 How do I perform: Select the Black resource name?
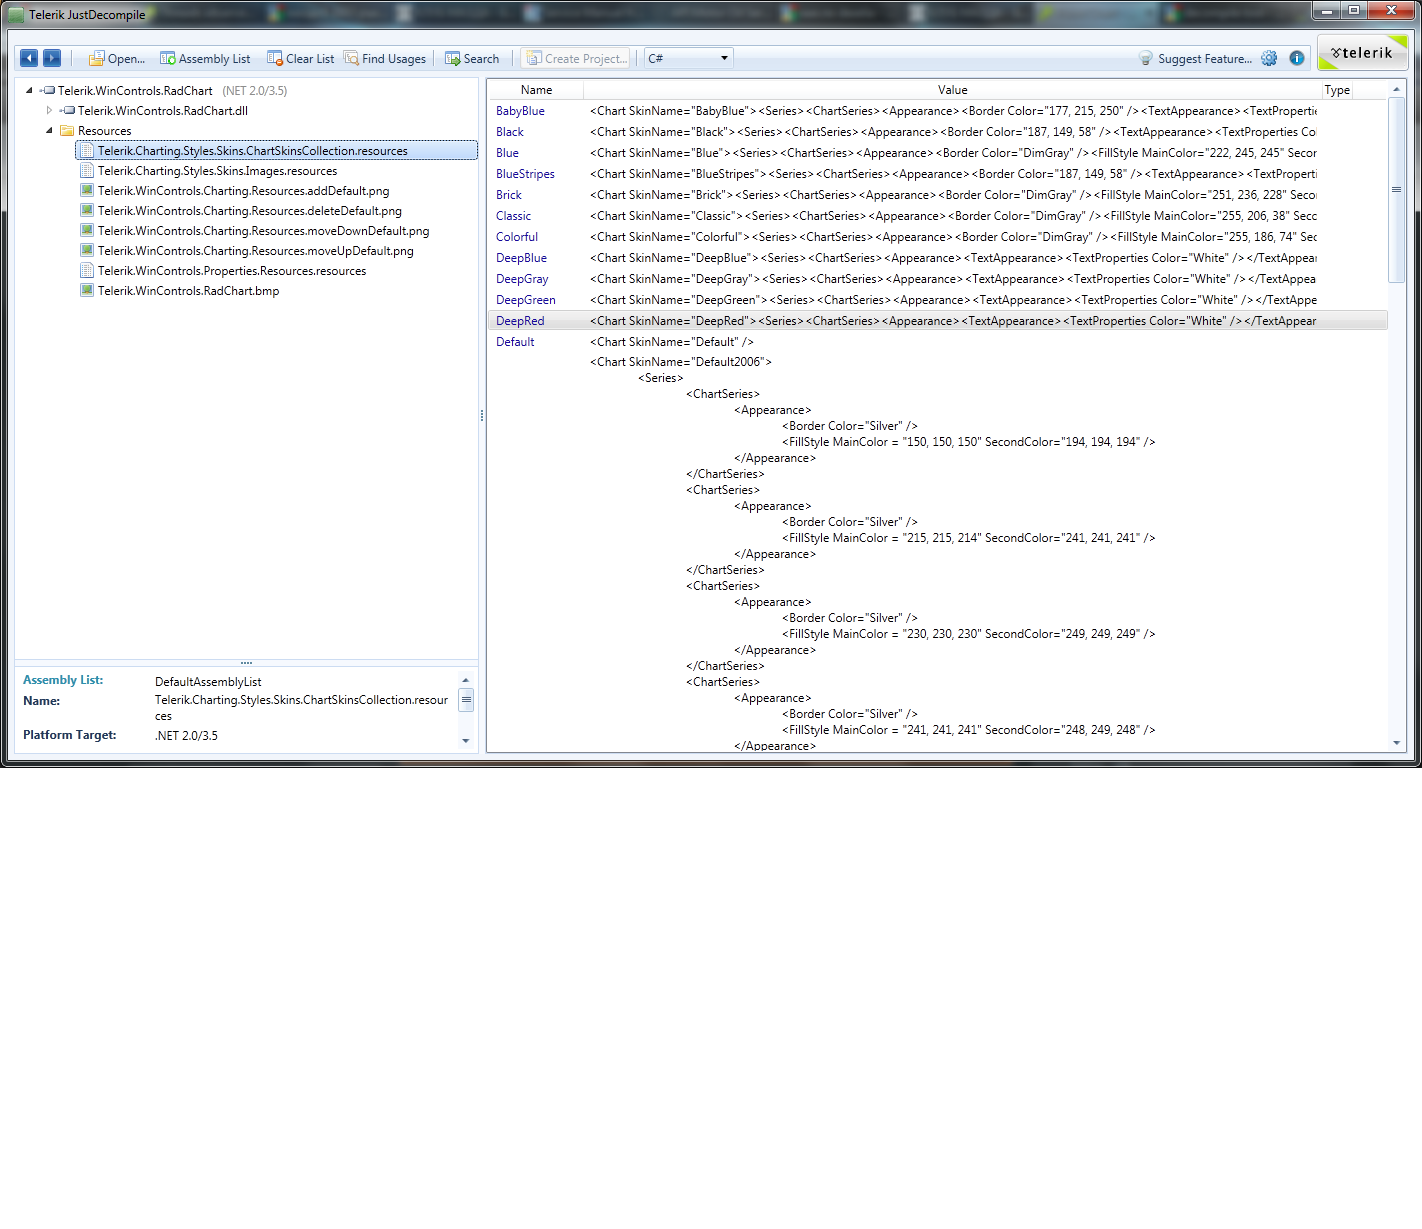point(509,132)
